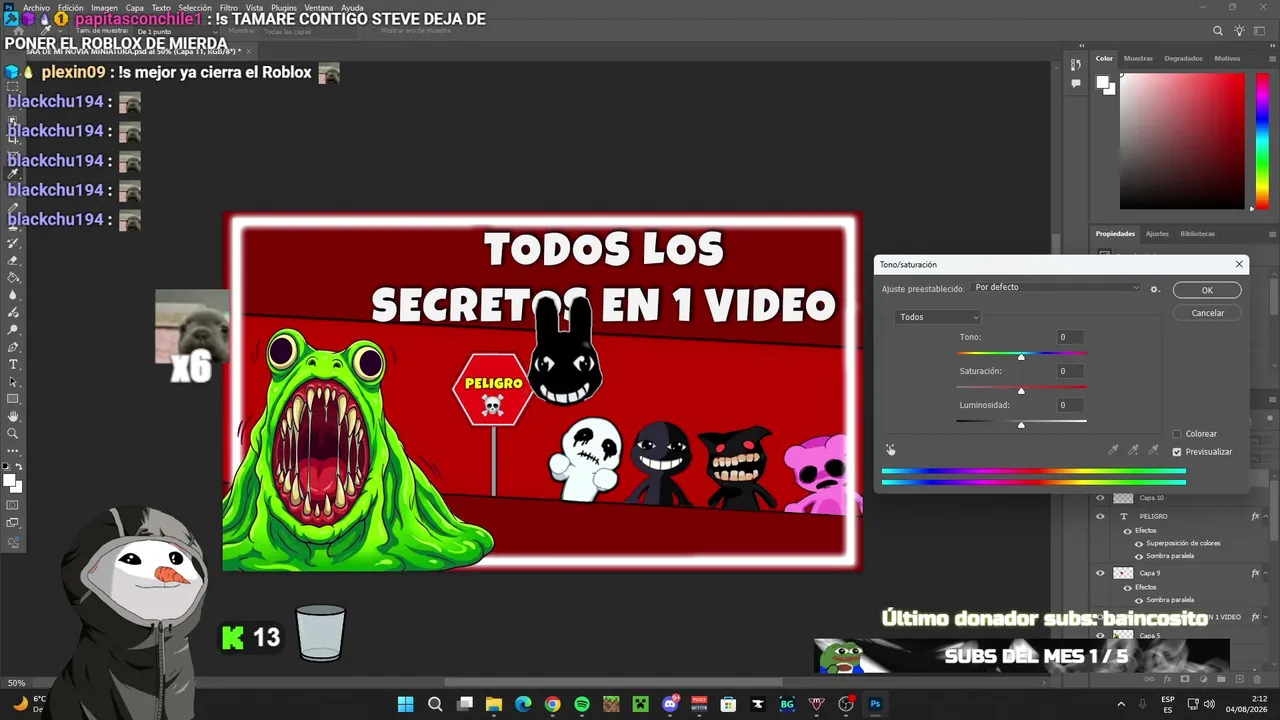Click the Hue/Saturation targeted adjustment hand tool
The image size is (1280, 720).
(890, 450)
